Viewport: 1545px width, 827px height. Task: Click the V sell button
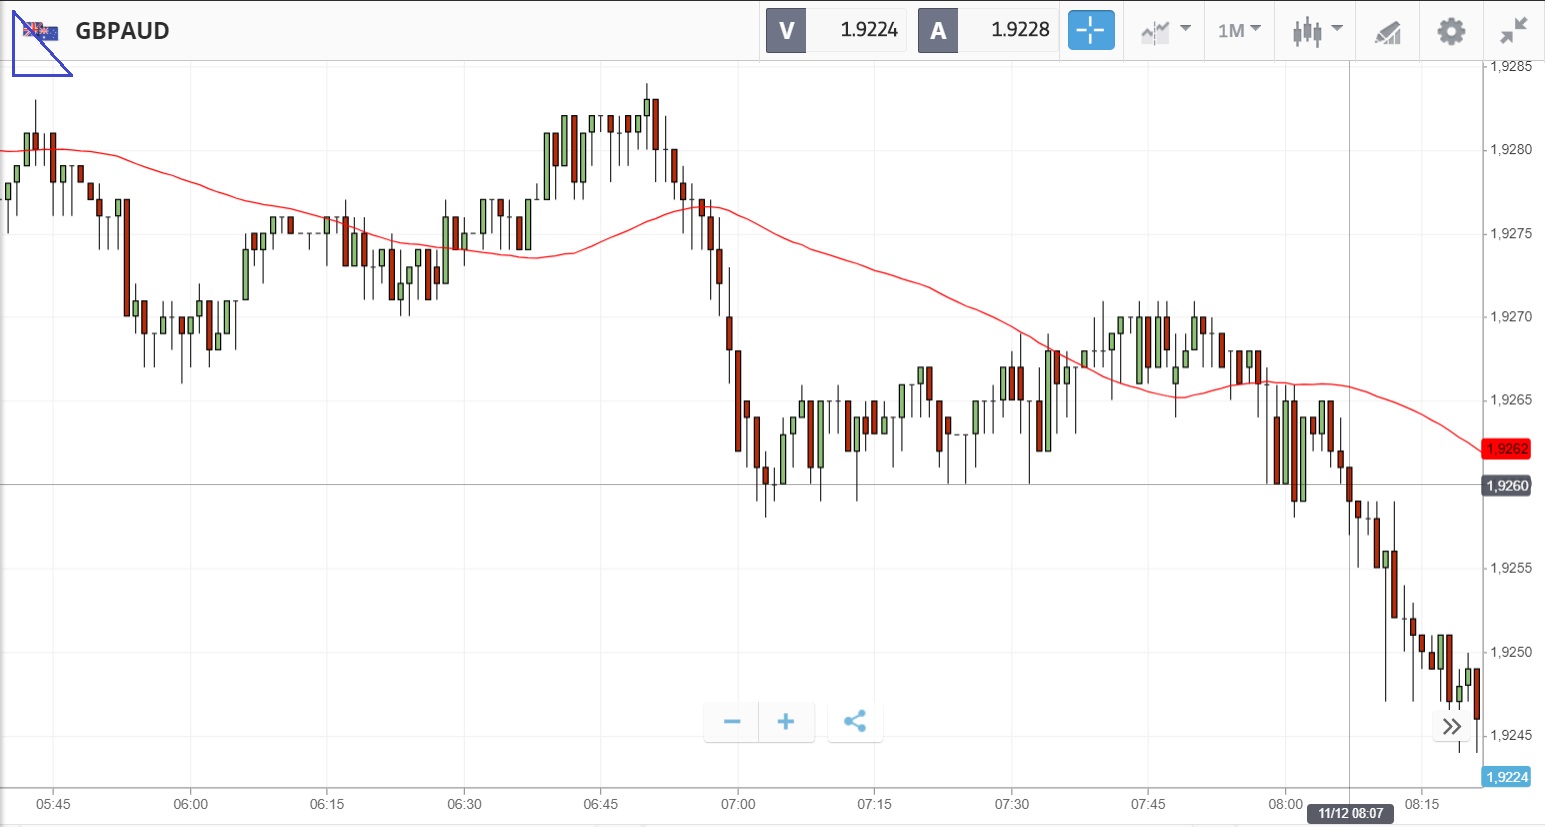[786, 30]
